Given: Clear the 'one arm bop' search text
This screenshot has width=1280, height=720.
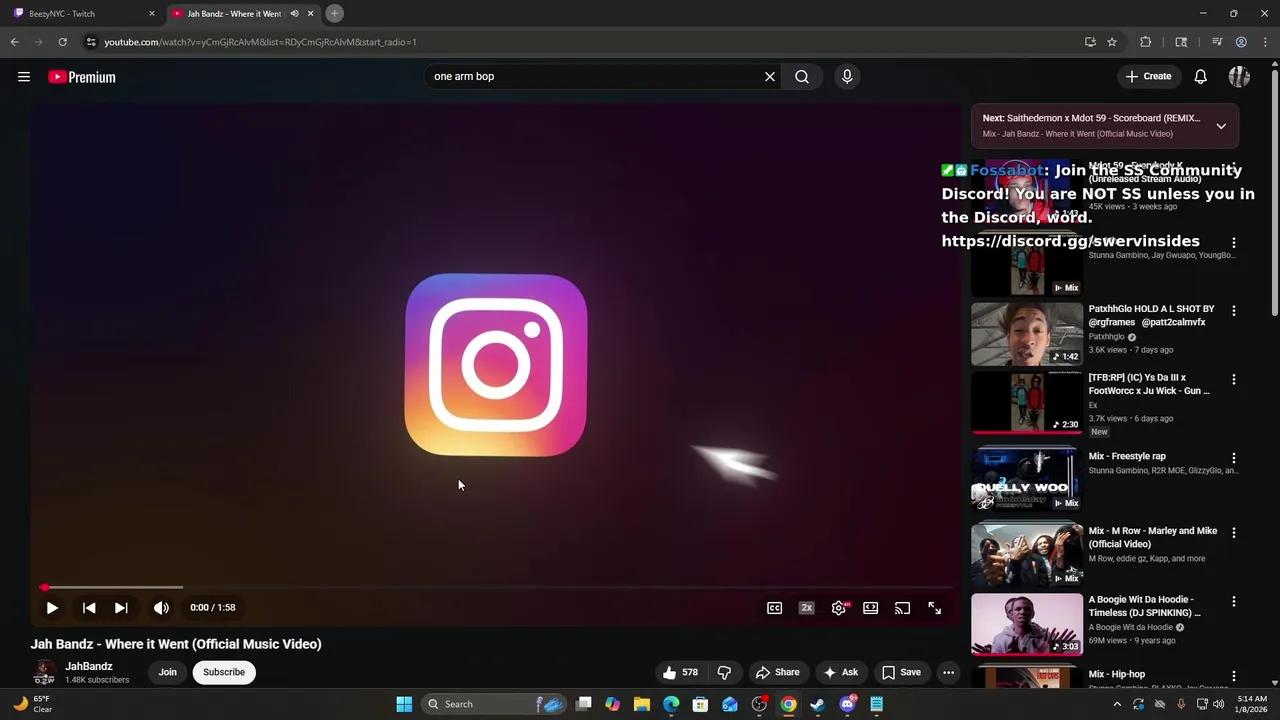Looking at the screenshot, I should [770, 76].
